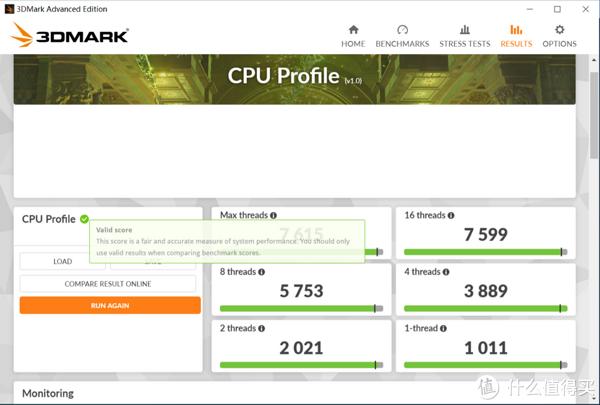The width and height of the screenshot is (600, 405).
Task: Minimize the 3DMark window
Action: [x=530, y=9]
